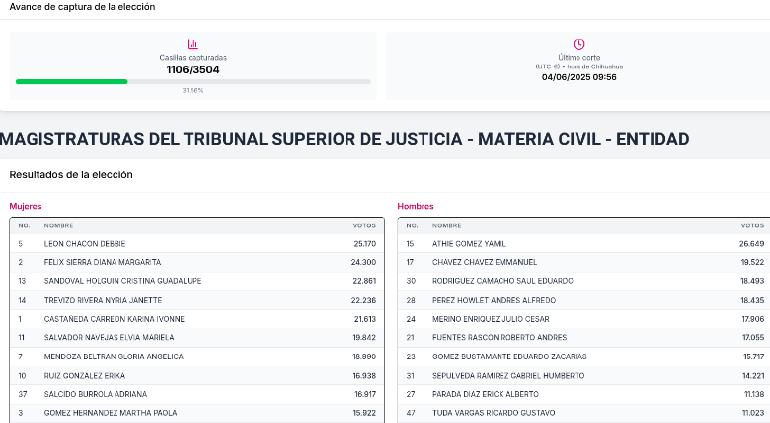Select the LEON CHACON DEBBIE row
The width and height of the screenshot is (770, 423).
(197, 244)
